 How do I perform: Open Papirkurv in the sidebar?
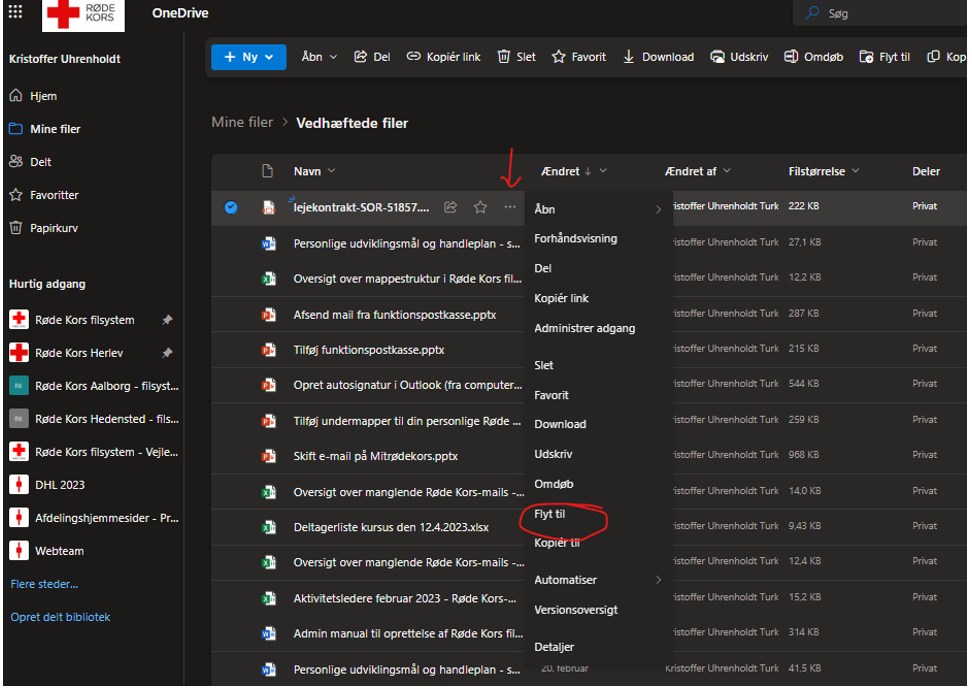[x=43, y=228]
